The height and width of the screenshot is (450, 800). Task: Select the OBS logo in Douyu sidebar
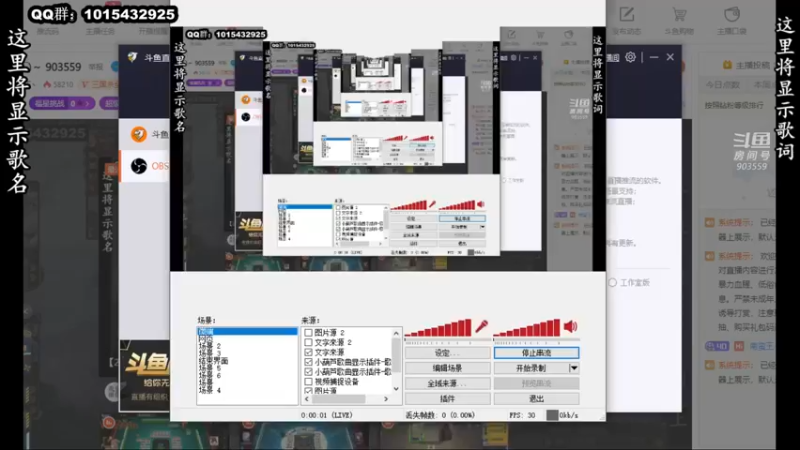tap(139, 166)
